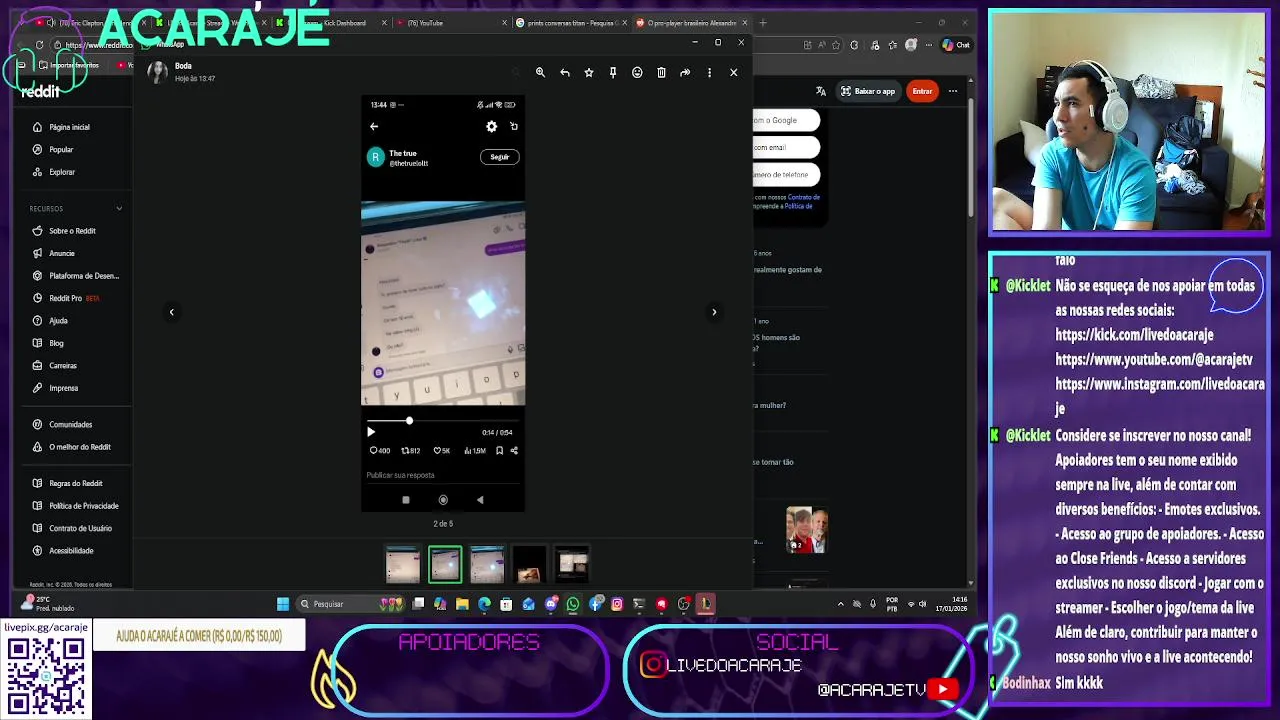Click the Entrar button on Reddit
1280x720 pixels.
click(x=922, y=91)
